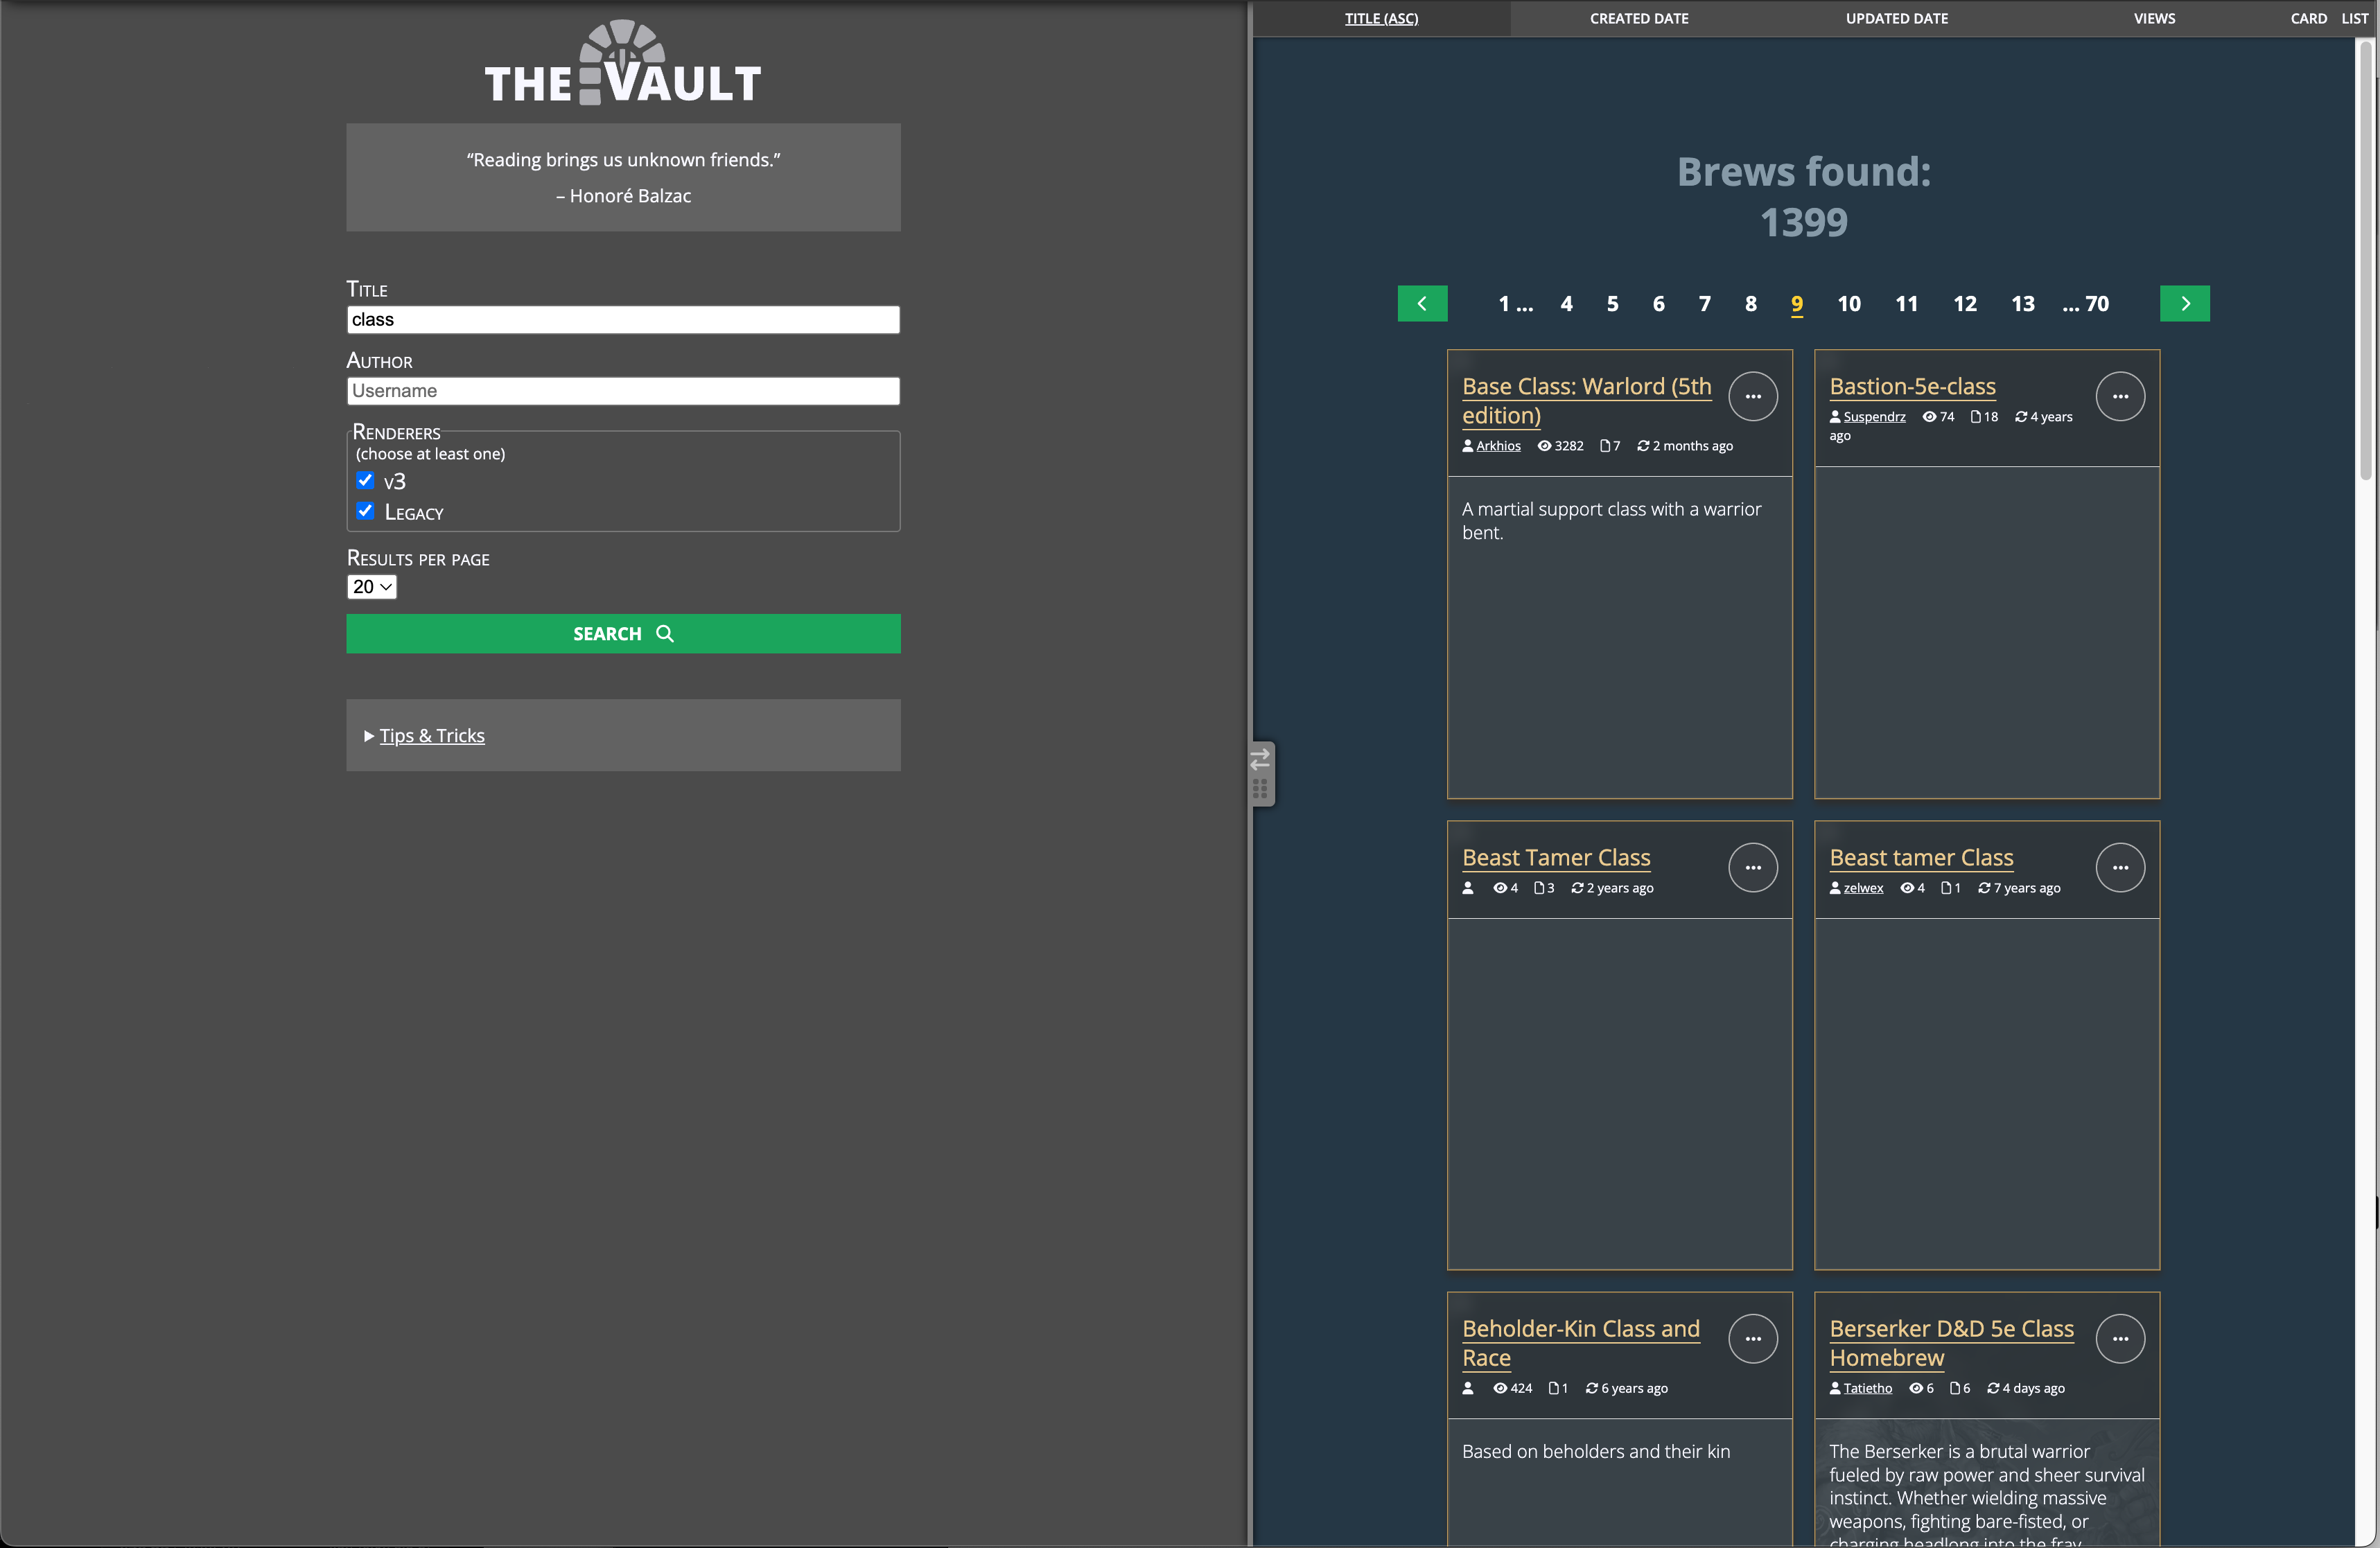Screen dimensions: 2380x1548
Task: Click the Author username input field
Action: coord(623,391)
